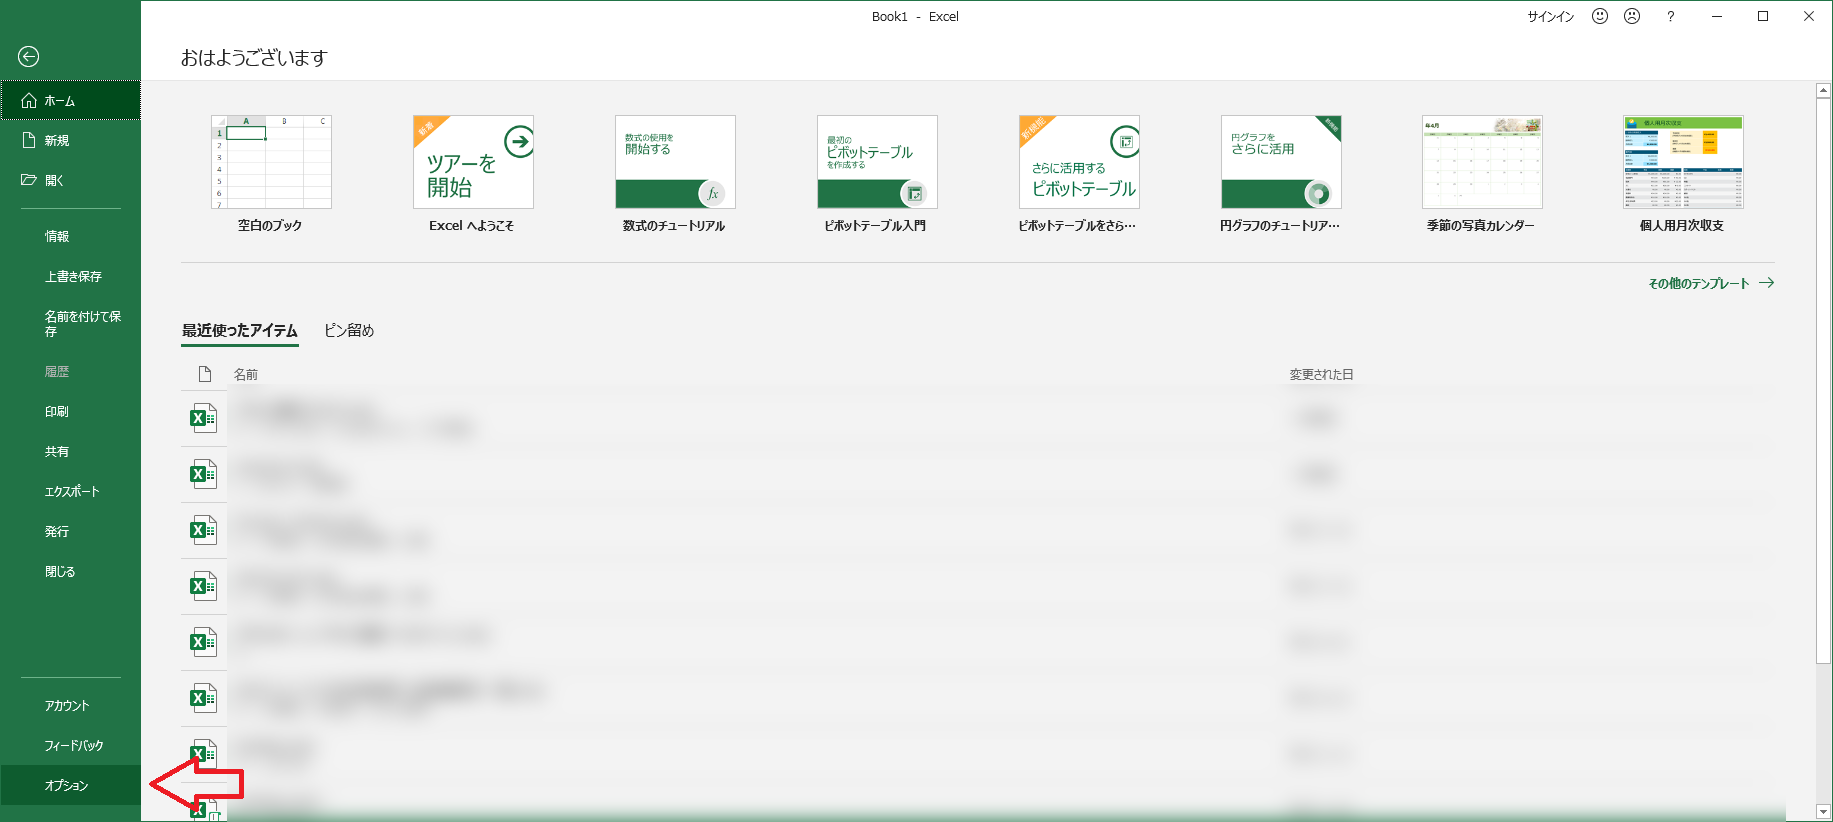Open help with the question mark icon

pyautogui.click(x=1670, y=16)
